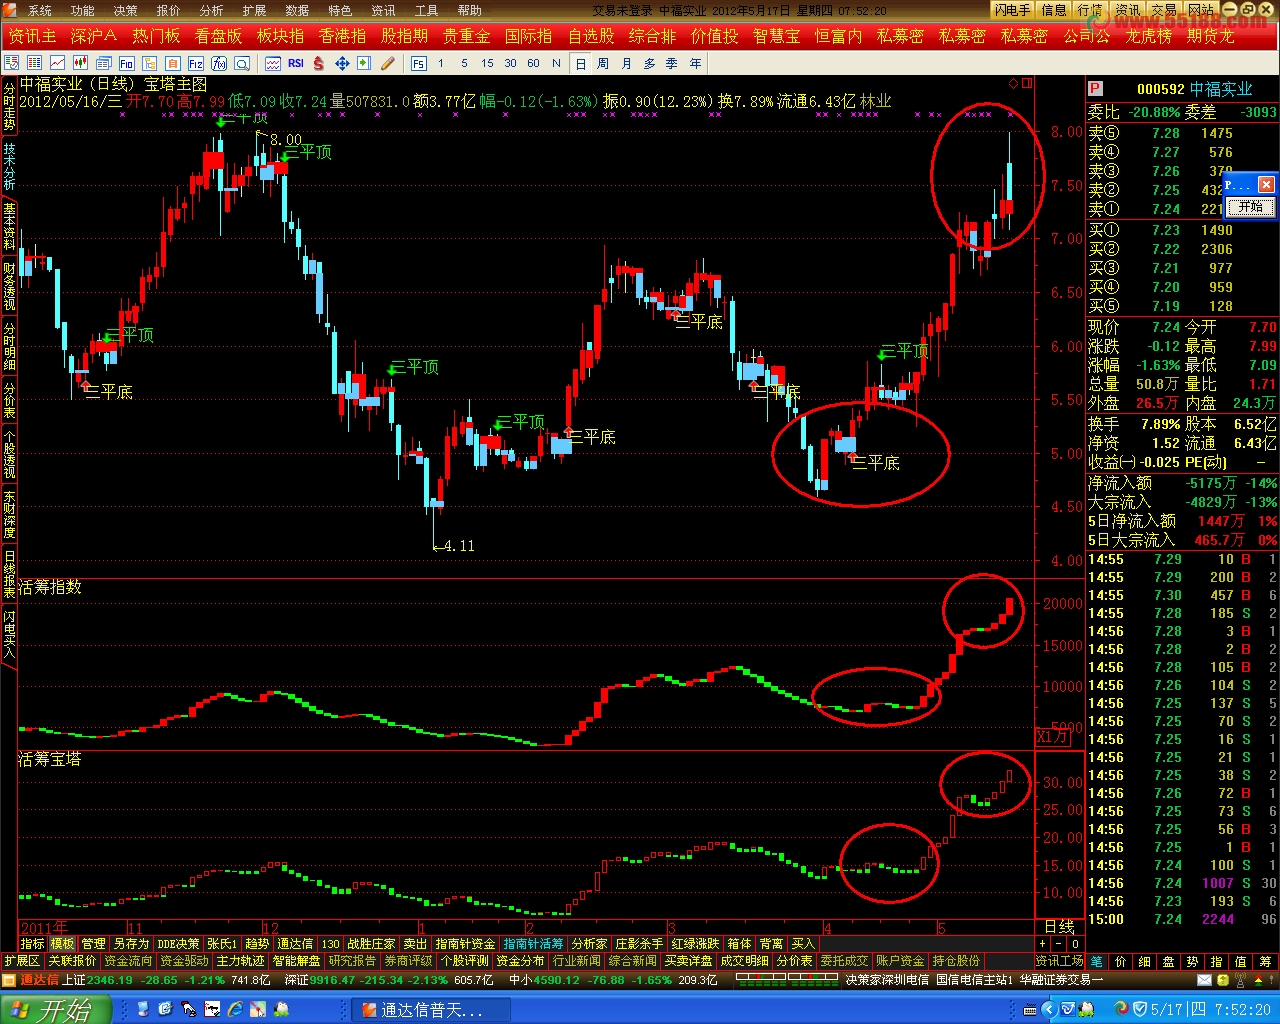This screenshot has width=1280, height=1024.
Task: Click the candlestick chart toolbar icon
Action: click(x=80, y=63)
